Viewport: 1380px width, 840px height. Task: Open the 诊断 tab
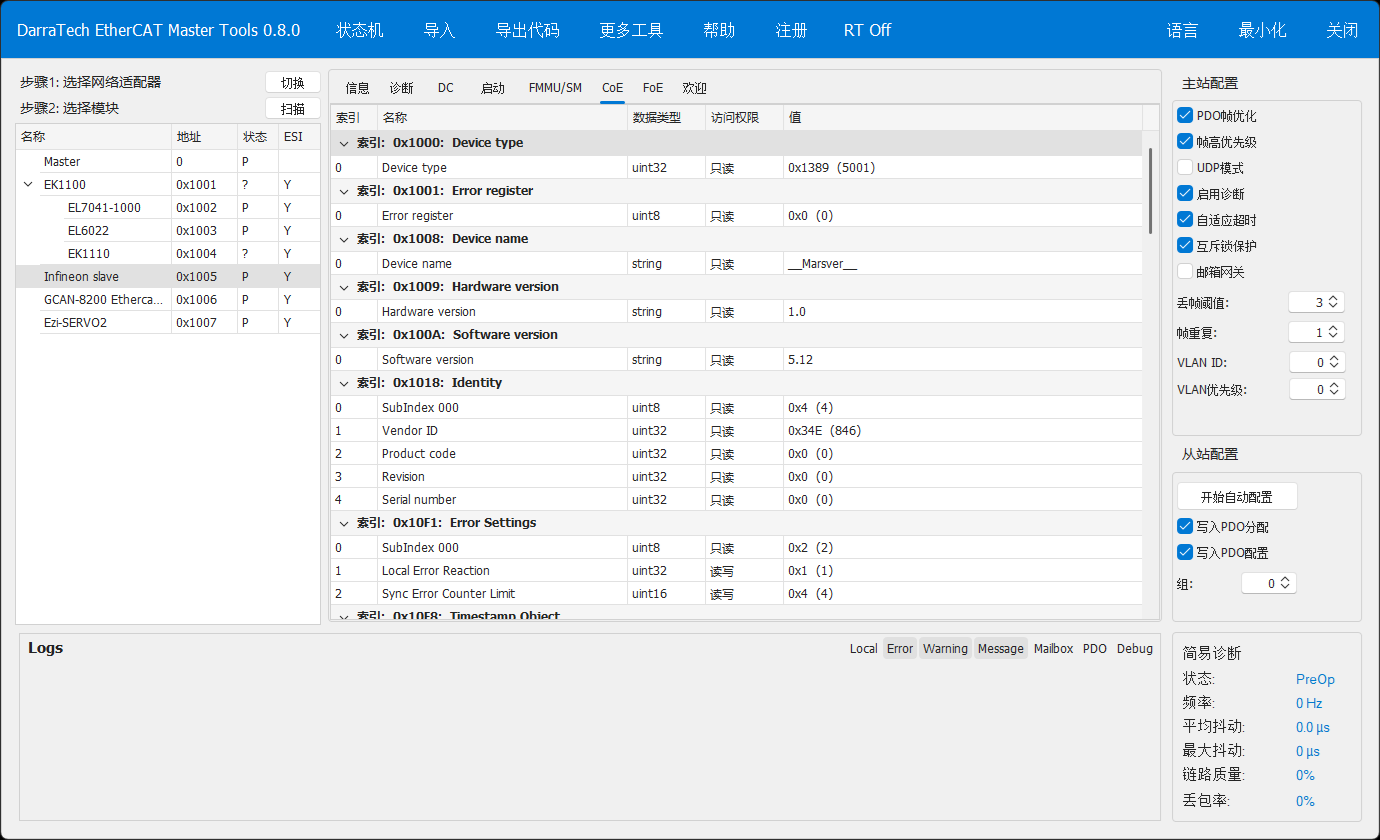(401, 88)
